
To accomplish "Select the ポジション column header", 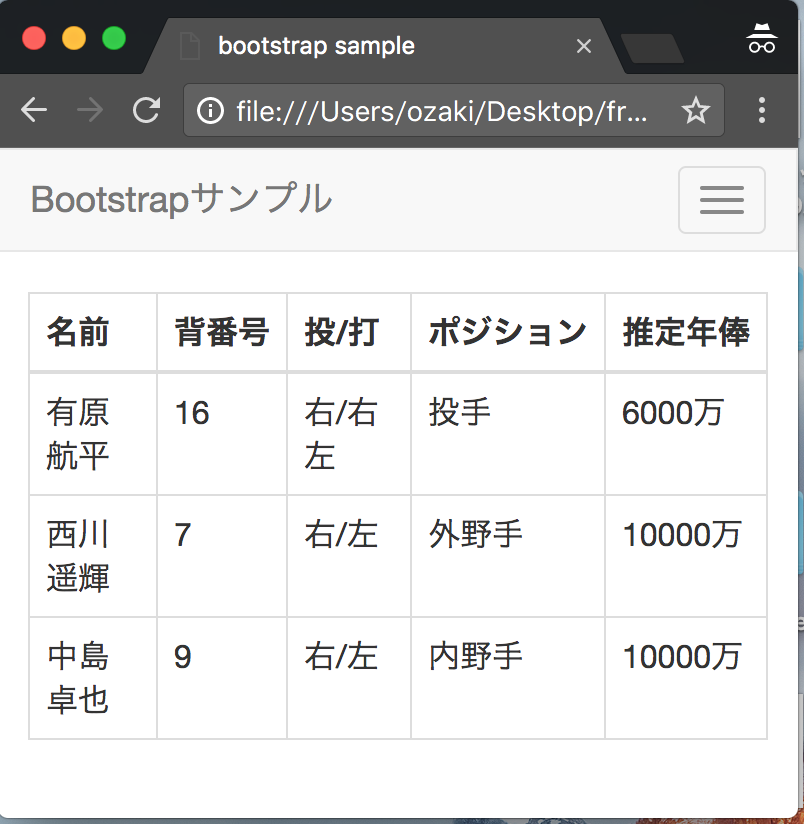I will point(508,332).
